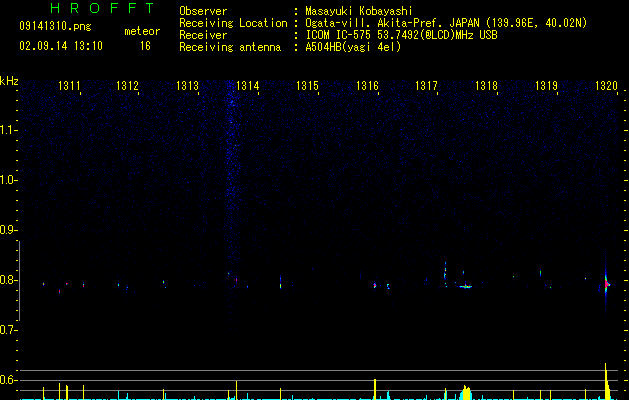Click frequency axis label 0.6

pyautogui.click(x=8, y=380)
